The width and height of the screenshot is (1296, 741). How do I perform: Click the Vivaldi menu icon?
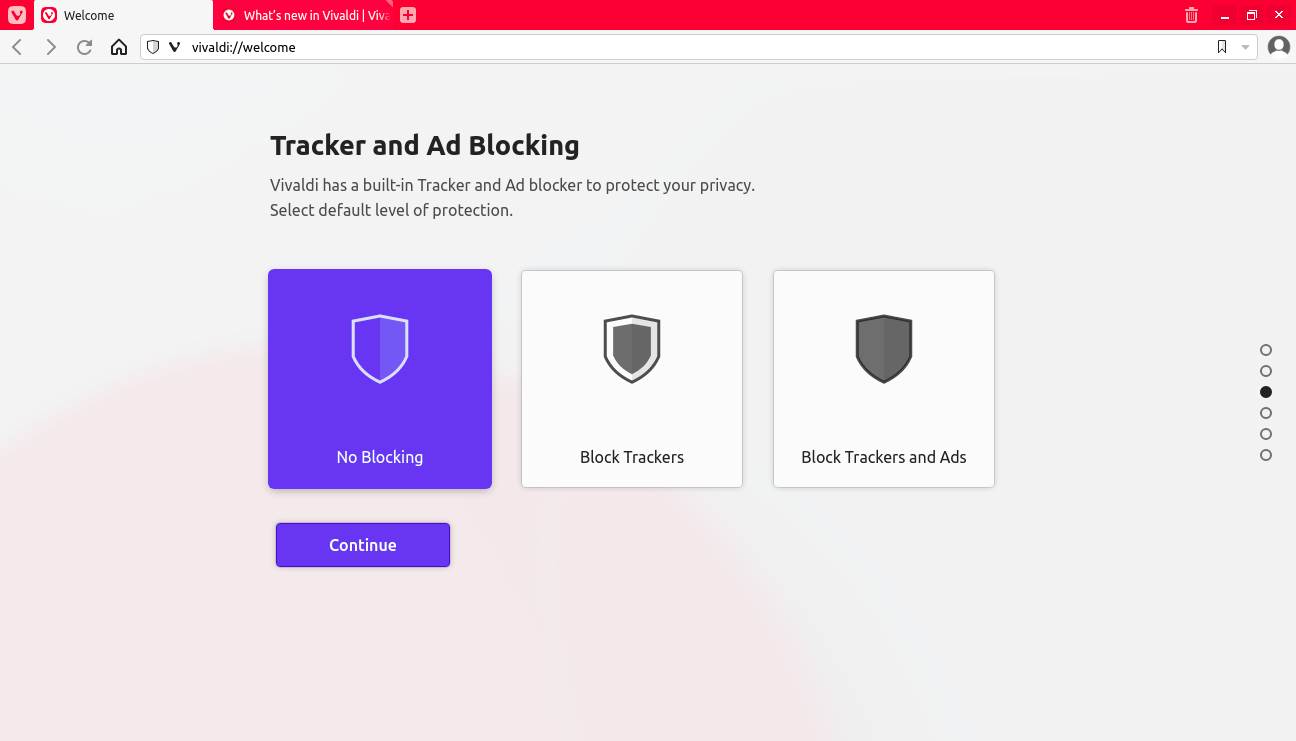click(x=16, y=15)
